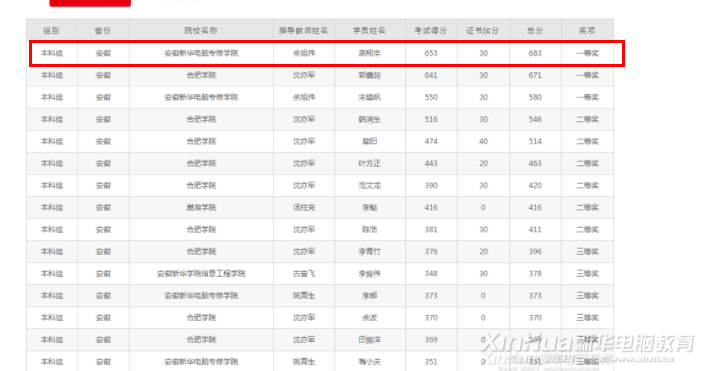Select the 总分 column header
703x371 pixels.
point(535,31)
